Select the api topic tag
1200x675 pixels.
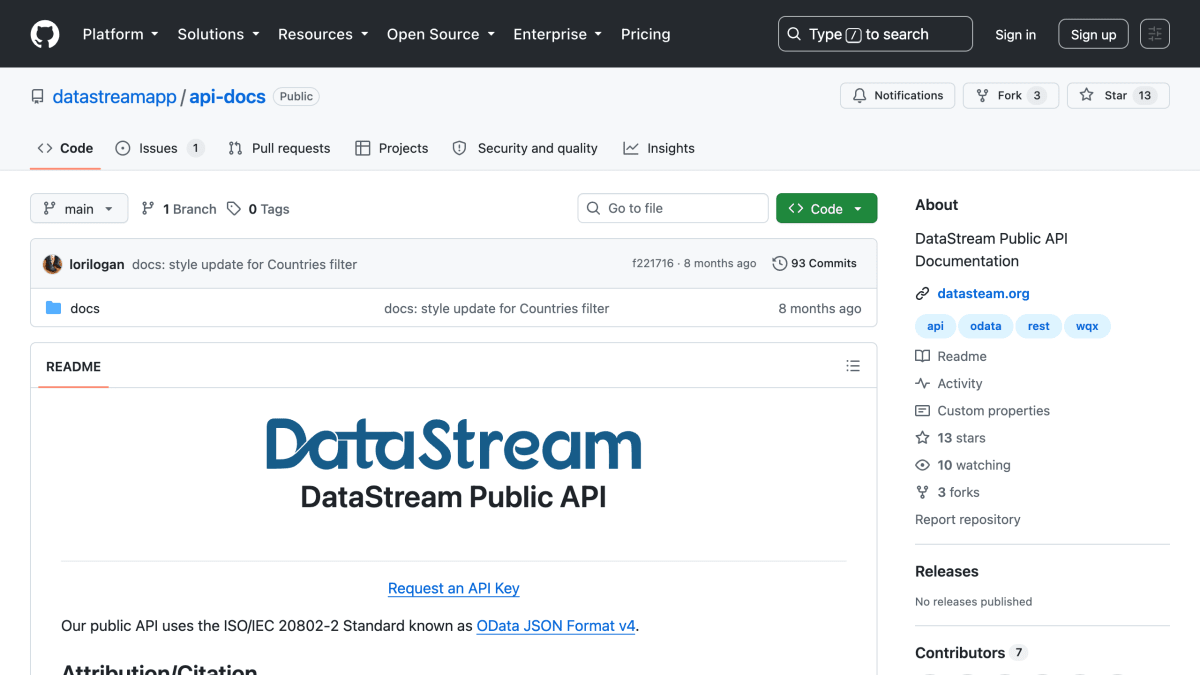click(935, 326)
